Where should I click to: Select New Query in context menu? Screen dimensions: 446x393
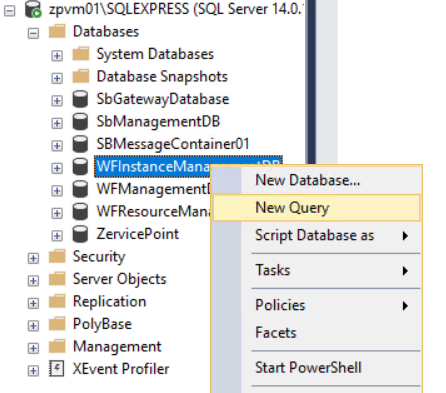tap(317, 208)
